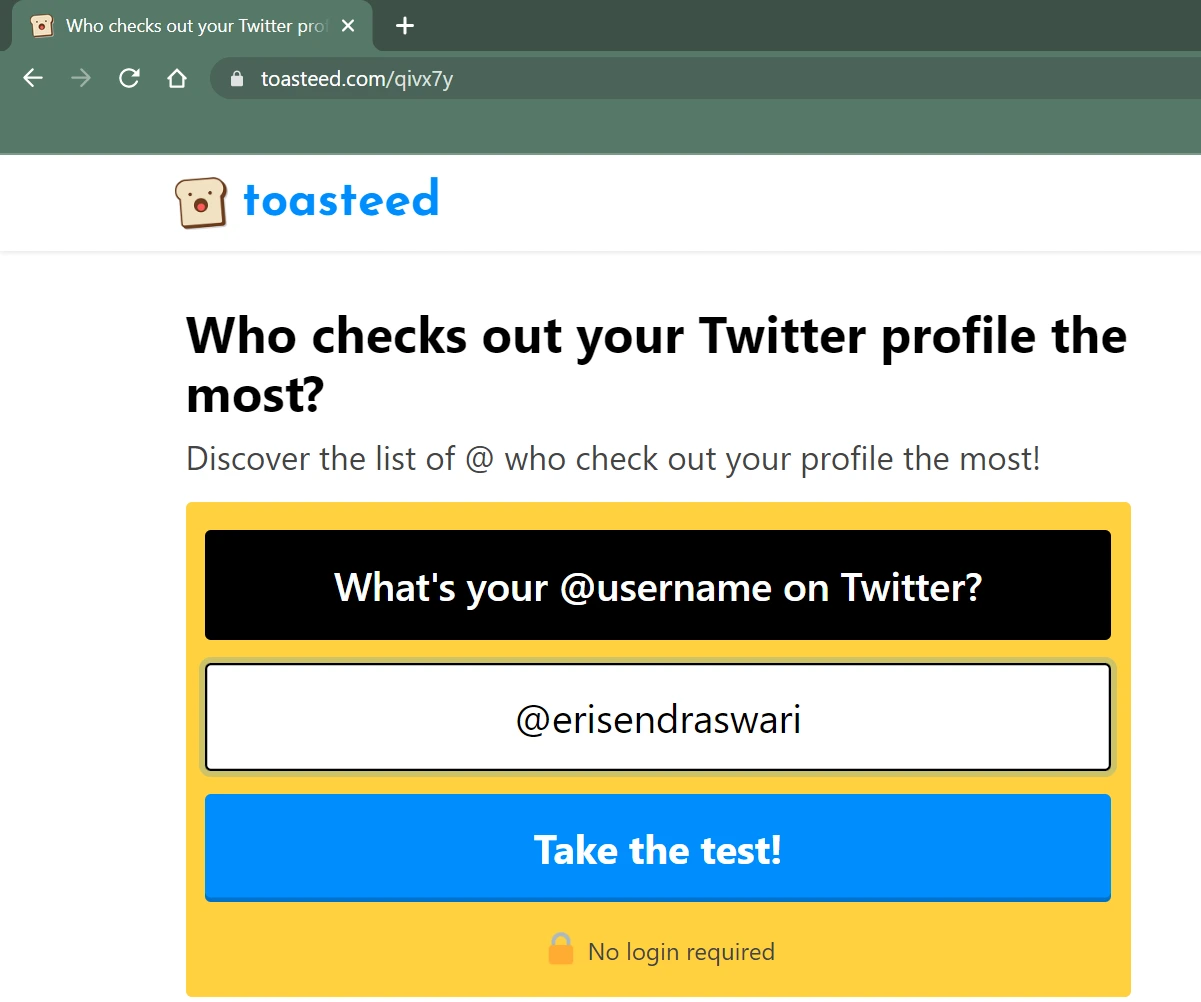Open the toasteed wordmark link
This screenshot has height=1002, width=1201.
[x=341, y=199]
